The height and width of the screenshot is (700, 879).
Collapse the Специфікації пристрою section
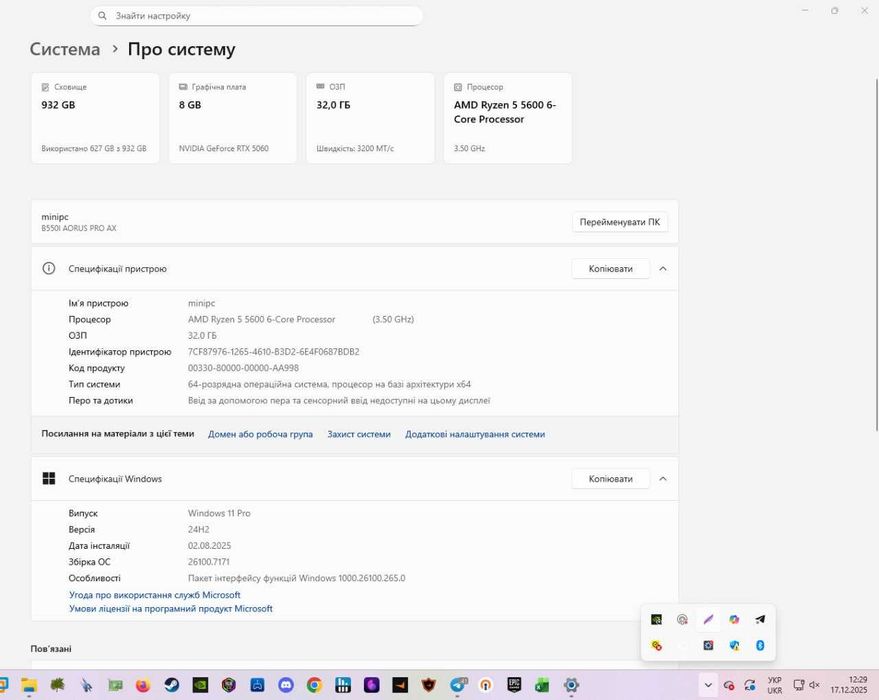click(x=663, y=268)
